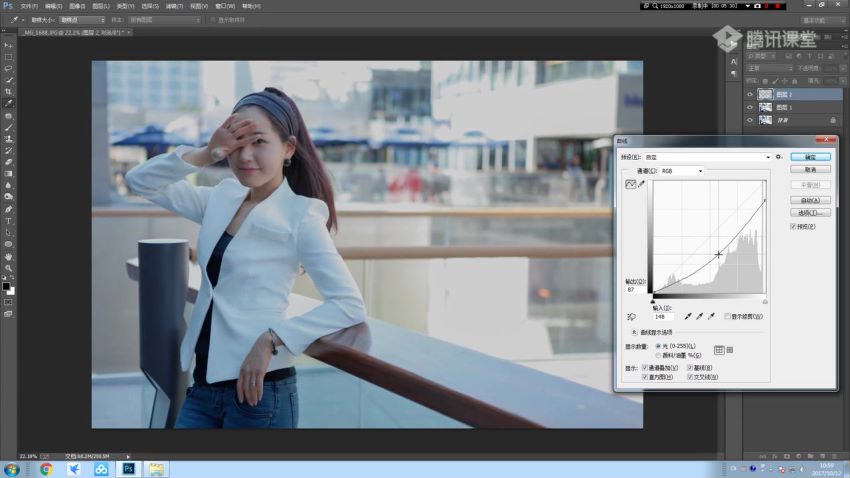Toggle the Preview checkbox in Curves

coord(793,227)
